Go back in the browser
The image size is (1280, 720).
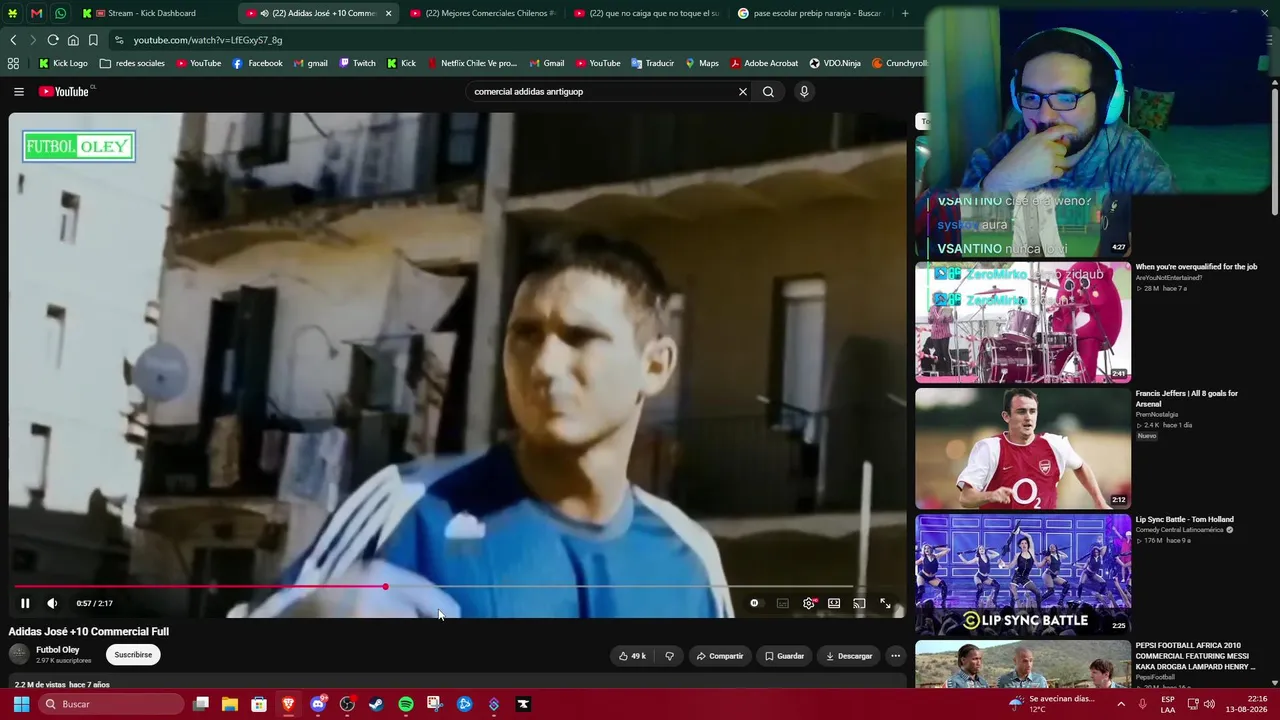[13, 40]
